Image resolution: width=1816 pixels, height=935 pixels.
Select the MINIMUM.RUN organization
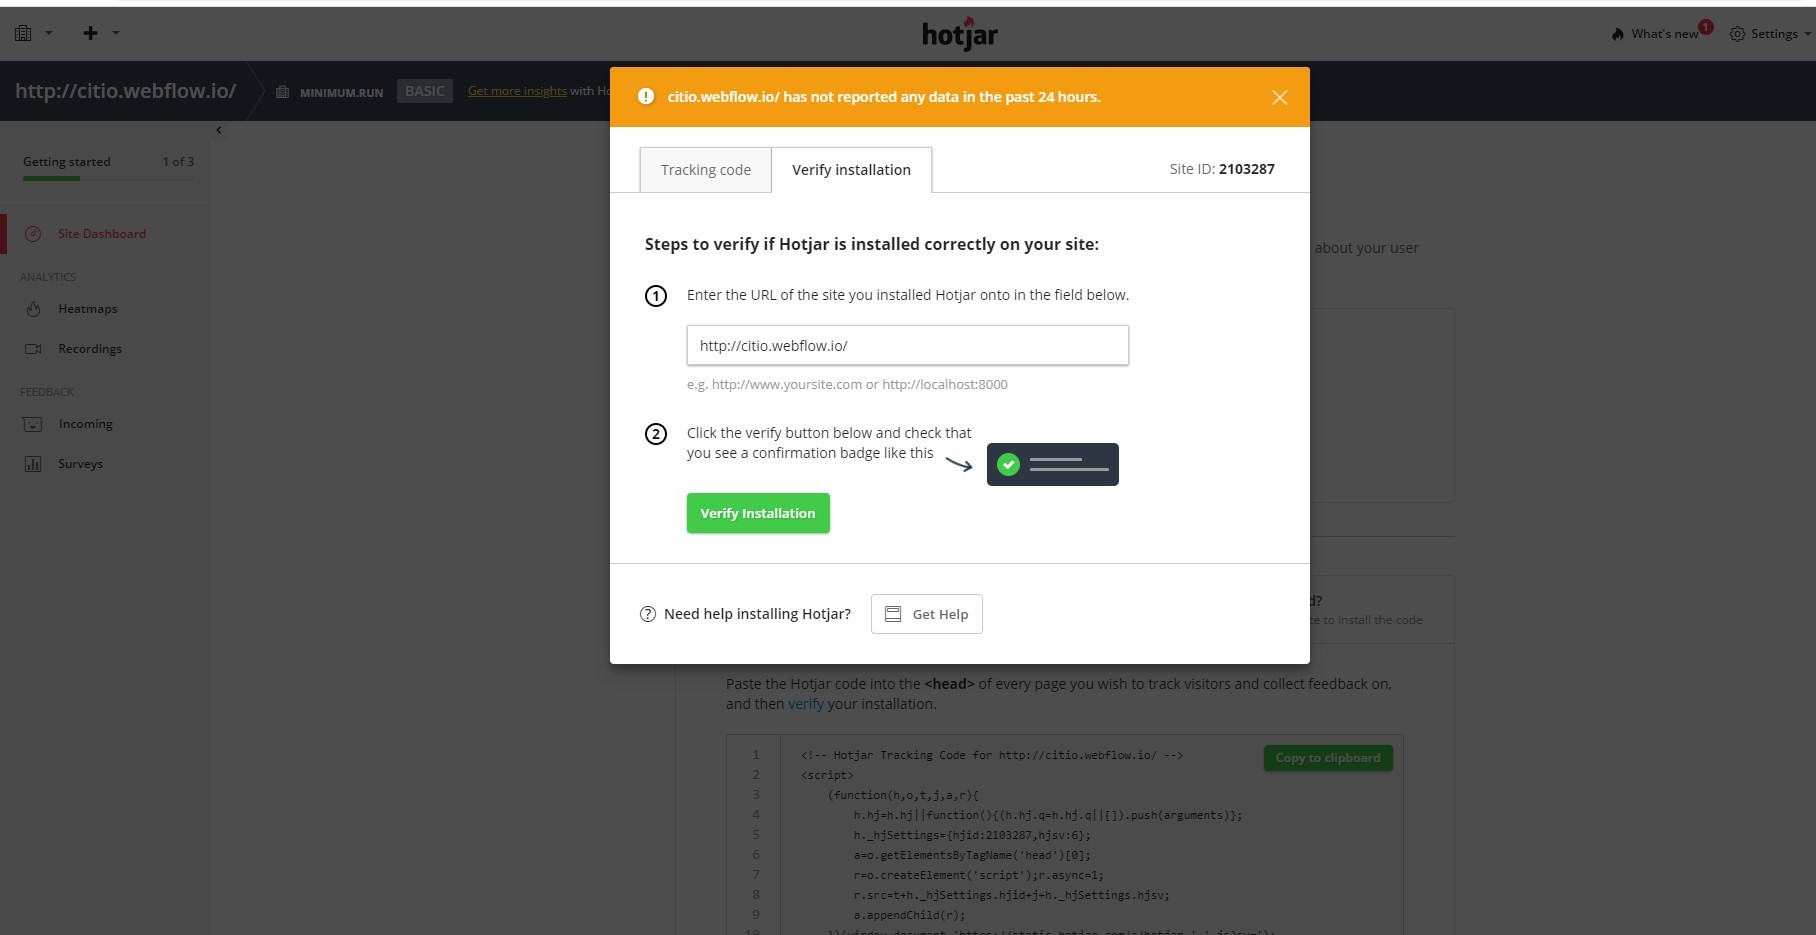click(x=341, y=92)
